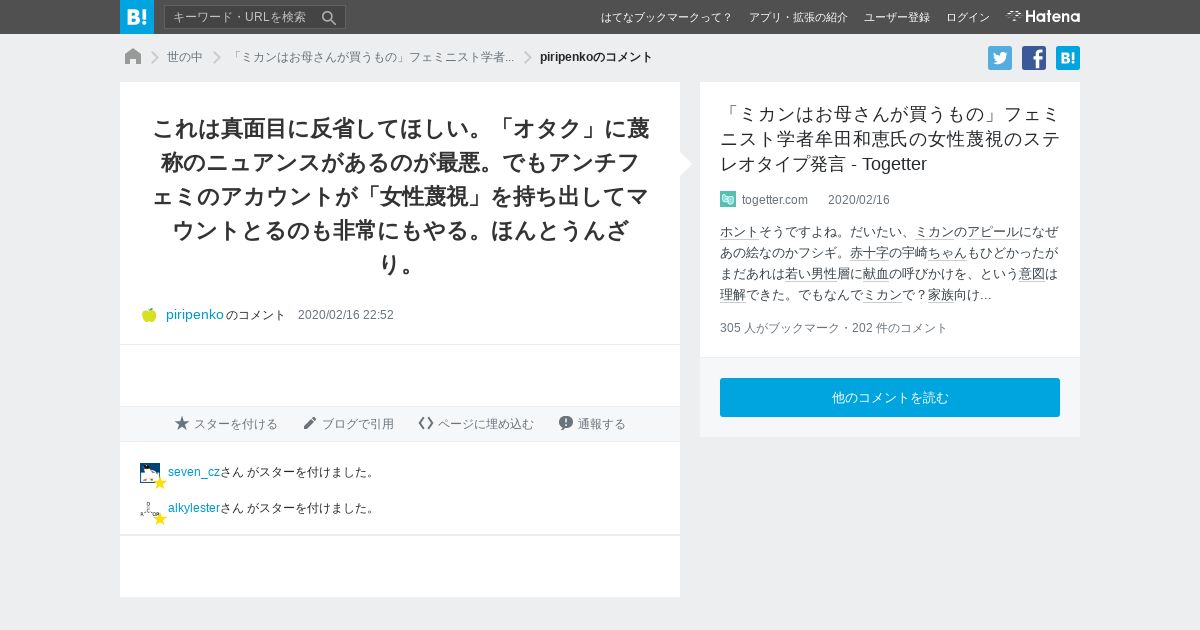Click article date 2020/02/16
Screen dimensions: 1200x630
(x=858, y=199)
